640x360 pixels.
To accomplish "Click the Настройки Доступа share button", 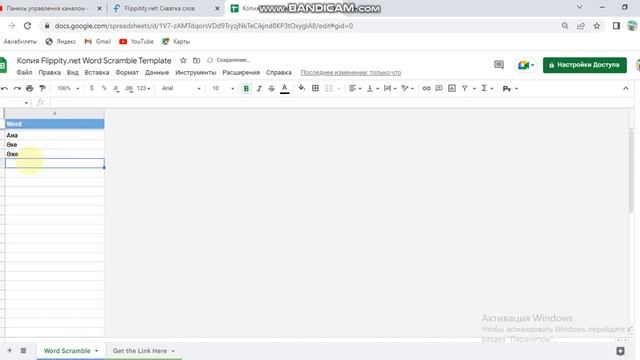I will coord(584,65).
